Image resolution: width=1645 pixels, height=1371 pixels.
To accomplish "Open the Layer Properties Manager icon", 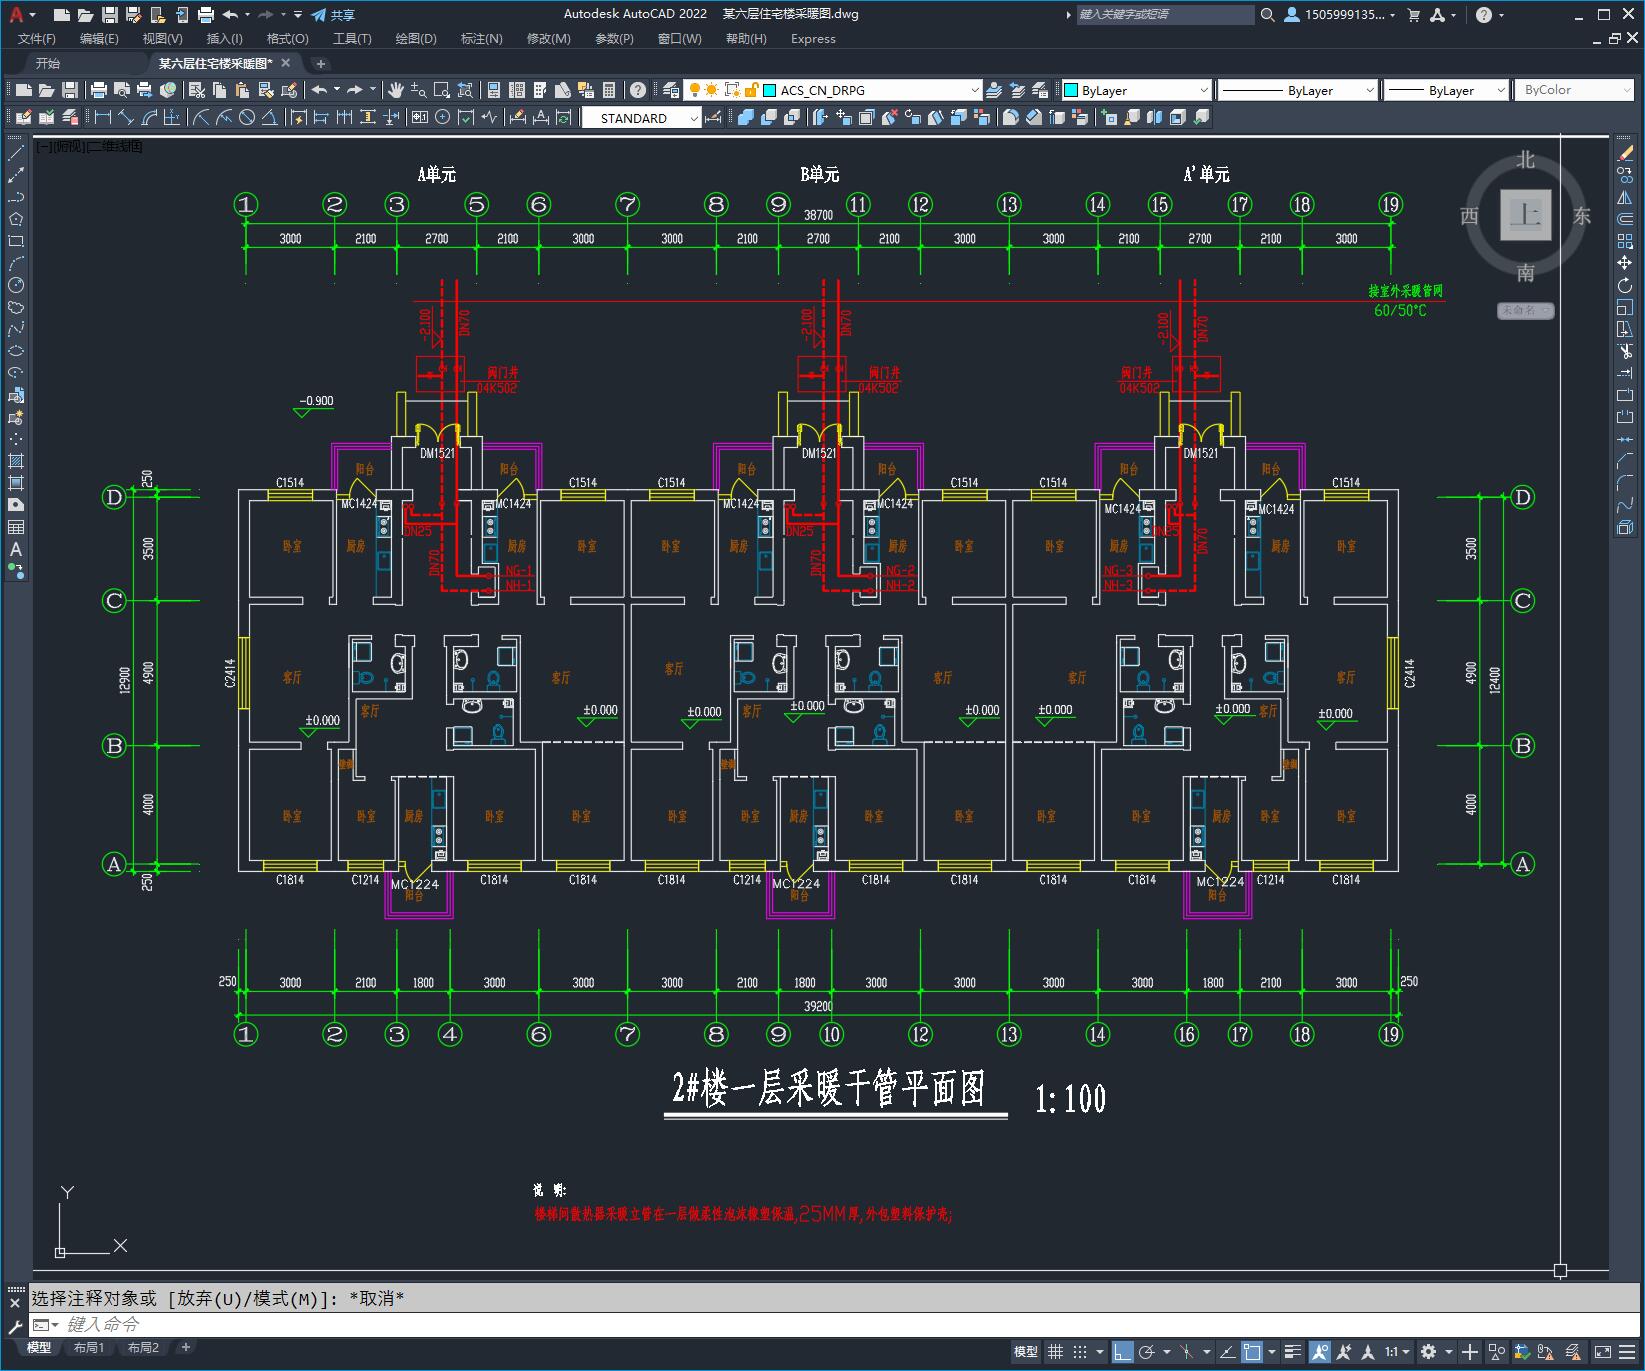I will [670, 90].
